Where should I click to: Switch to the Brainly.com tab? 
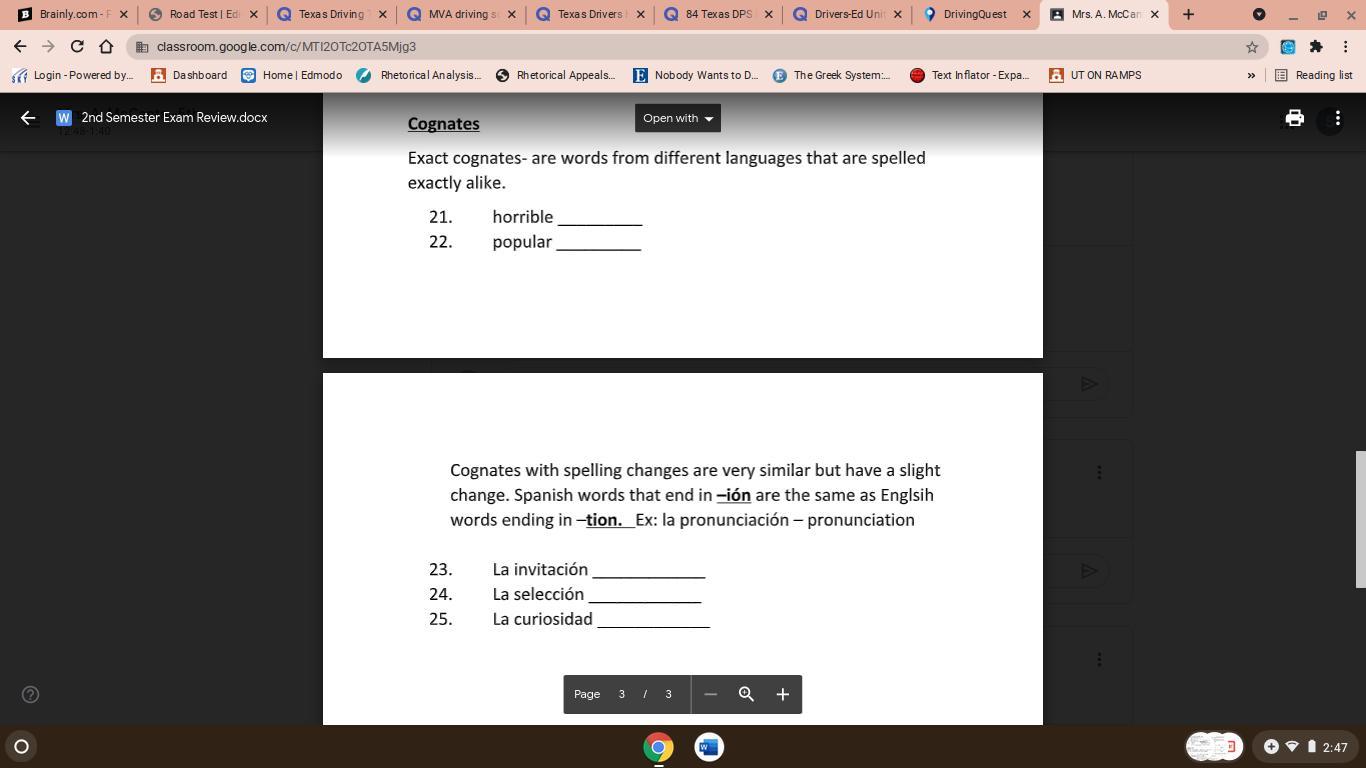(x=73, y=14)
